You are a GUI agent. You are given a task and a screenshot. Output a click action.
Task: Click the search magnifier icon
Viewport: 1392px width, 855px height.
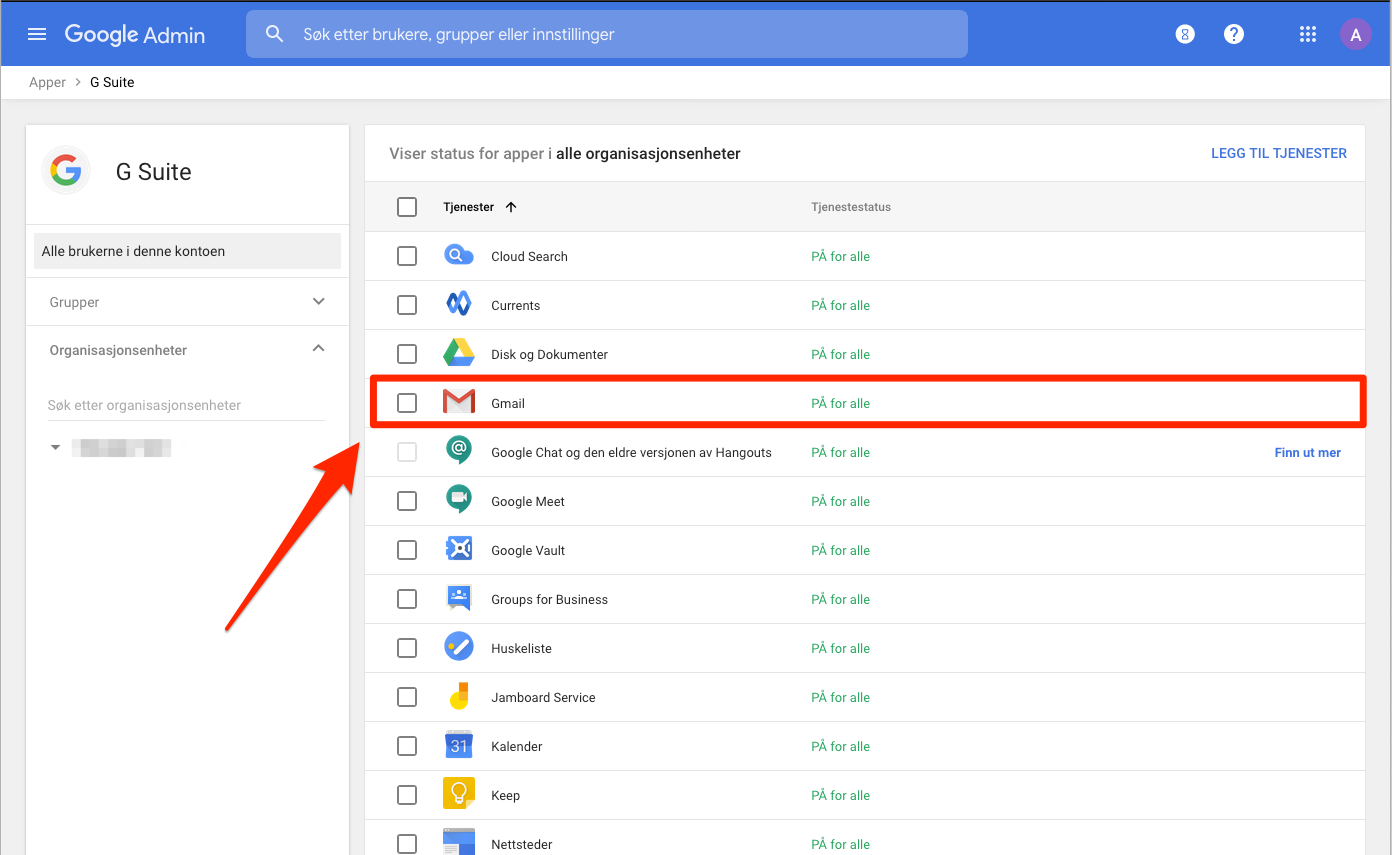(x=275, y=34)
